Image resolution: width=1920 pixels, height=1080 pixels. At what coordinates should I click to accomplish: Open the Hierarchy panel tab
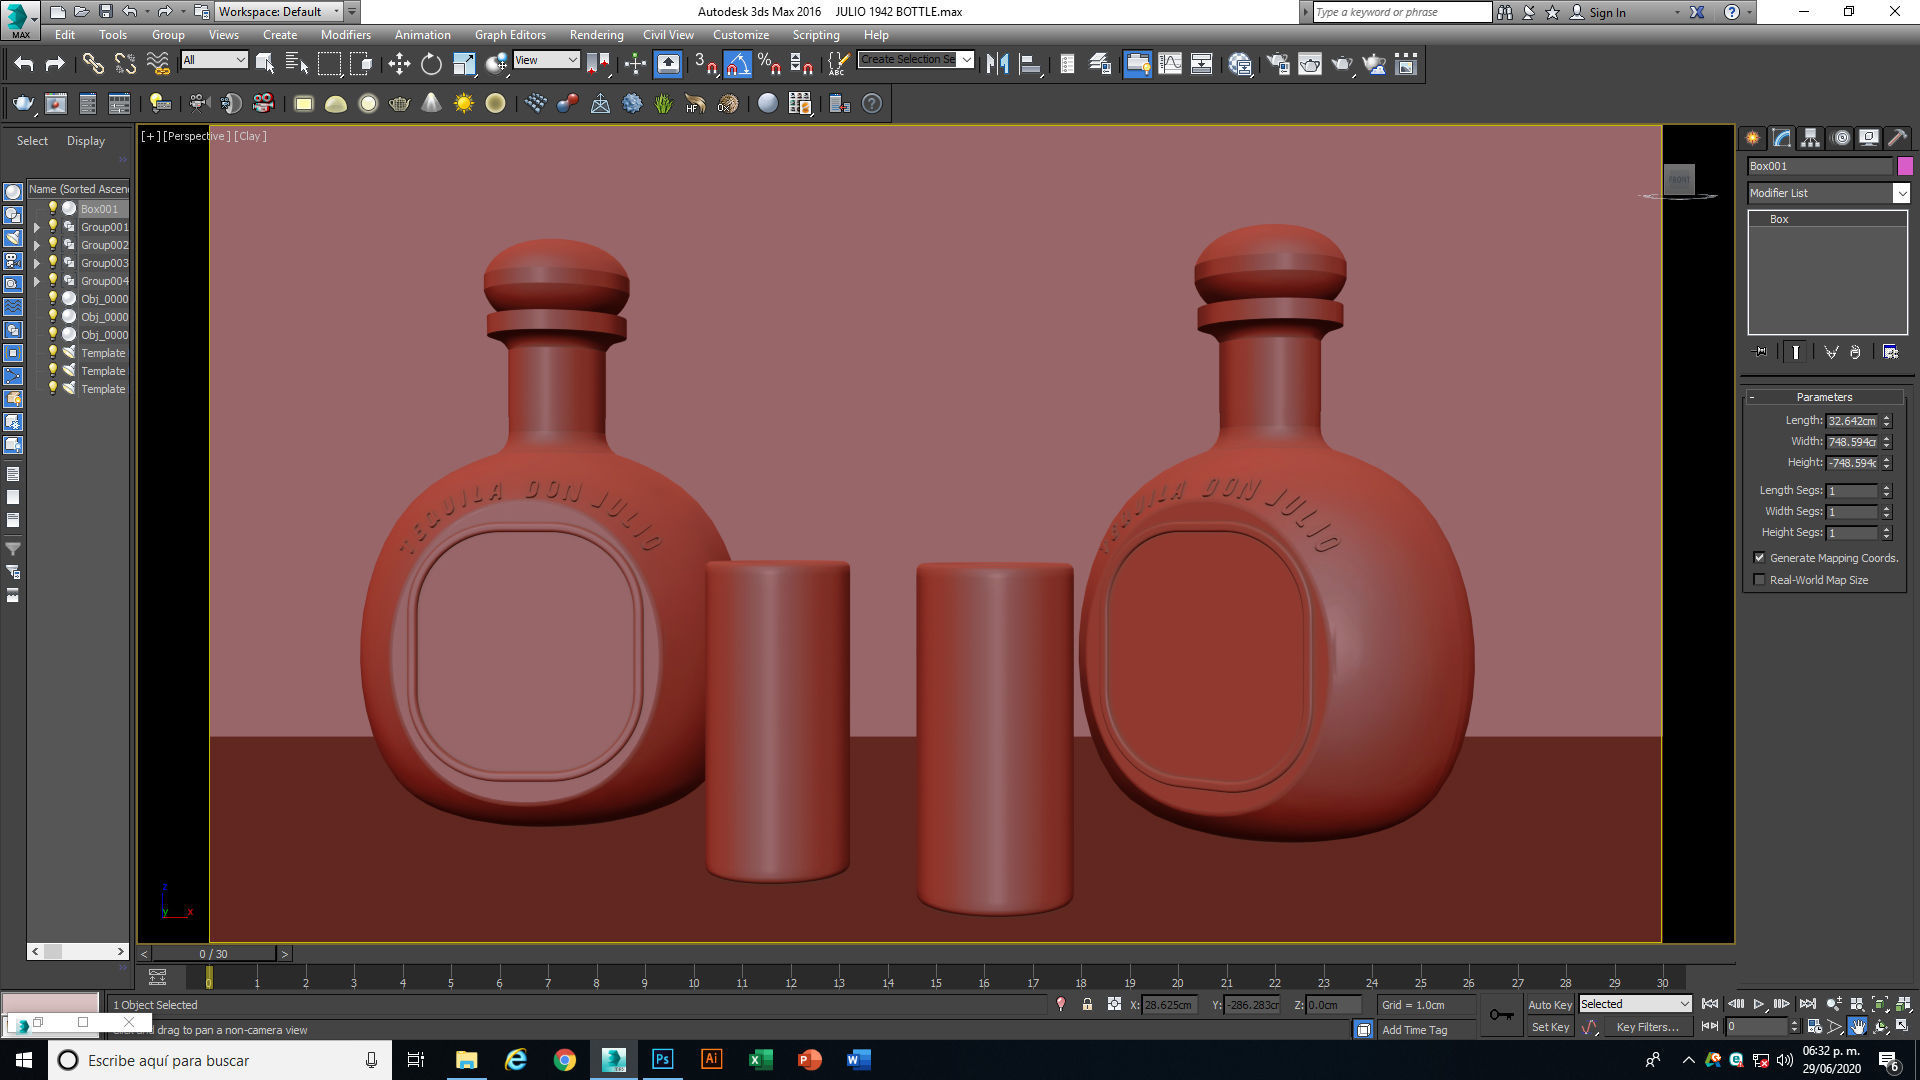1810,138
